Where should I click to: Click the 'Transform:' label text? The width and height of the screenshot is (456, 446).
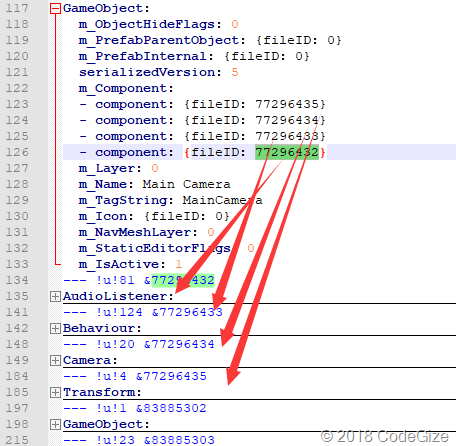tap(102, 392)
